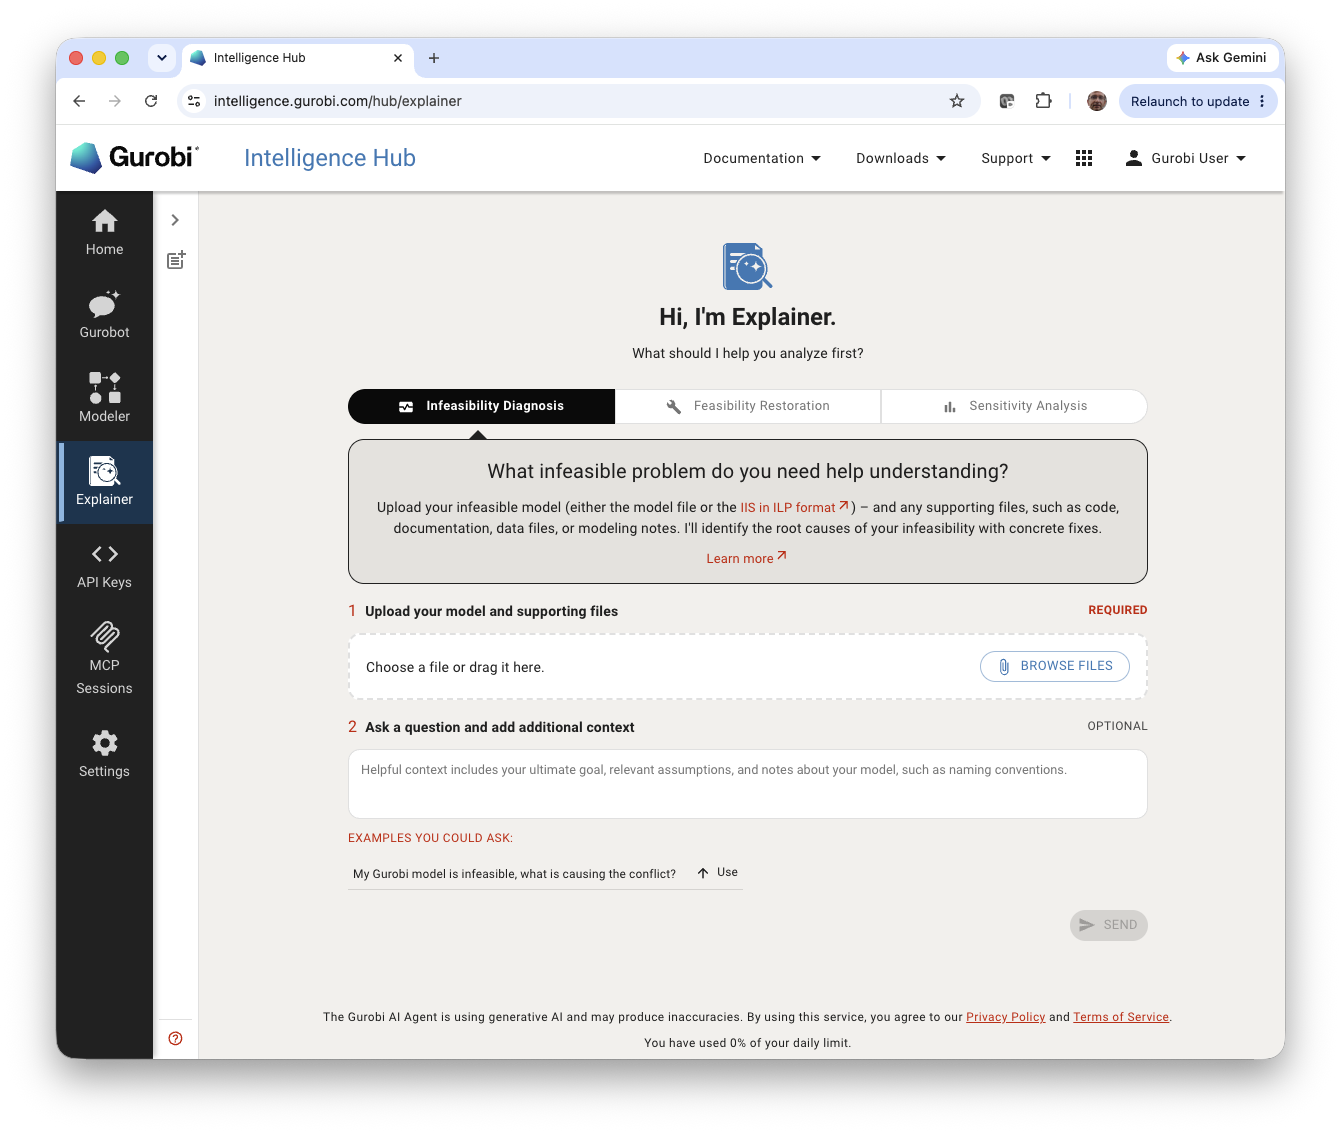
Task: Open MCP Sessions in sidebar
Action: (x=104, y=659)
